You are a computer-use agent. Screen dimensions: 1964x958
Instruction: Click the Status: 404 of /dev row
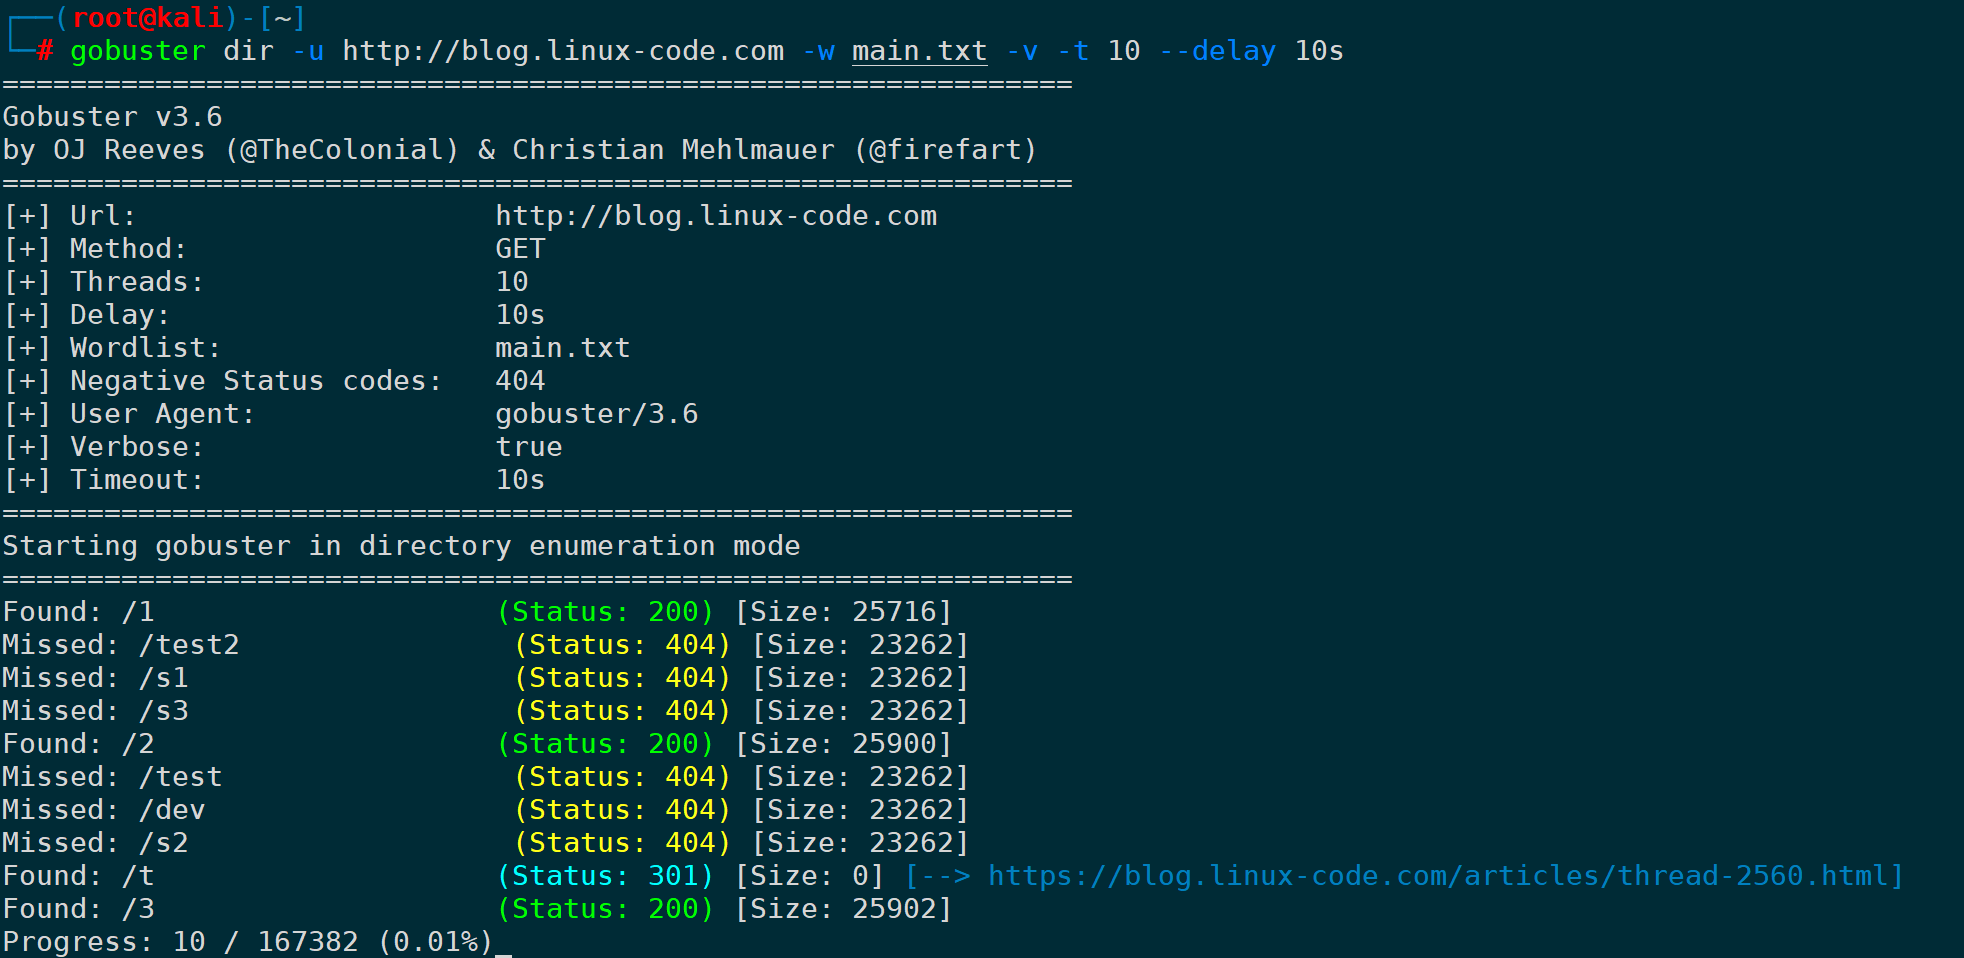coord(622,810)
